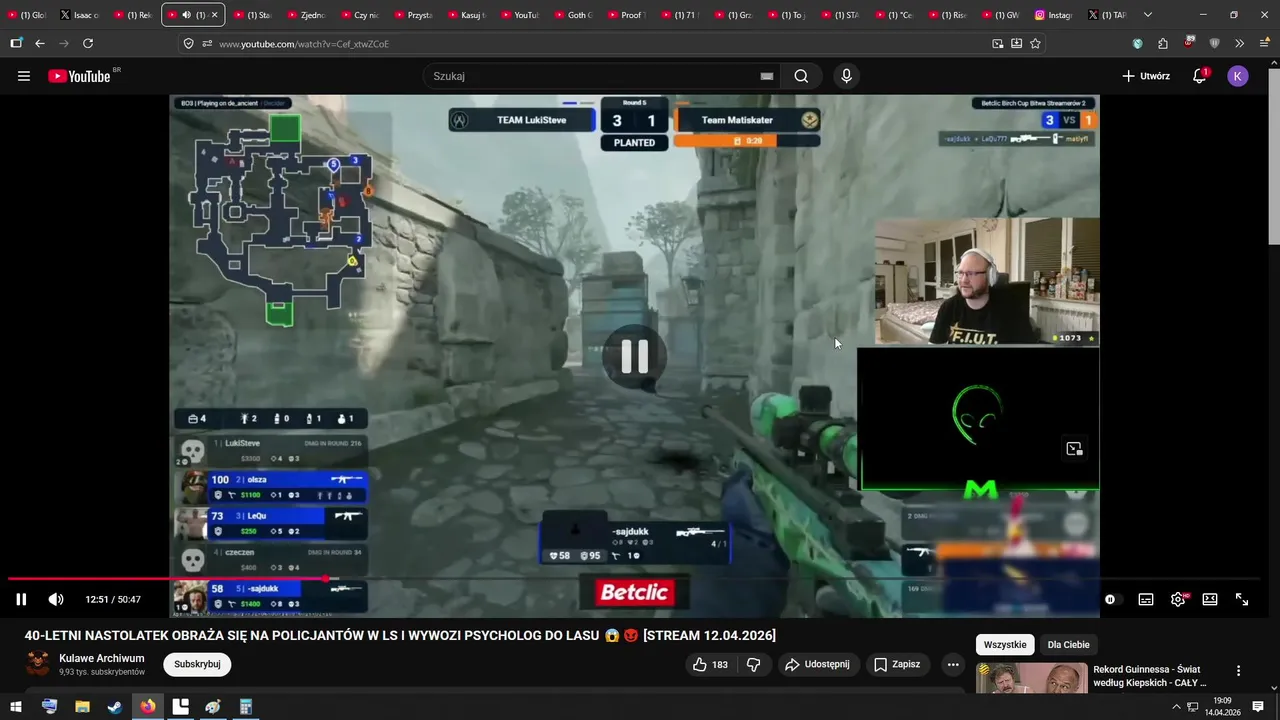This screenshot has height=720, width=1280.
Task: Open extensions puzzle-piece menu
Action: (x=1162, y=44)
